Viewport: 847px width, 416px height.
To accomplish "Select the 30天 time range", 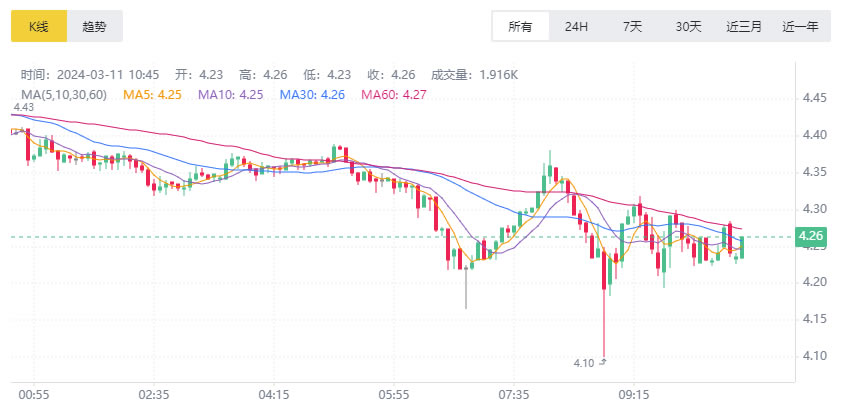I will 688,26.
